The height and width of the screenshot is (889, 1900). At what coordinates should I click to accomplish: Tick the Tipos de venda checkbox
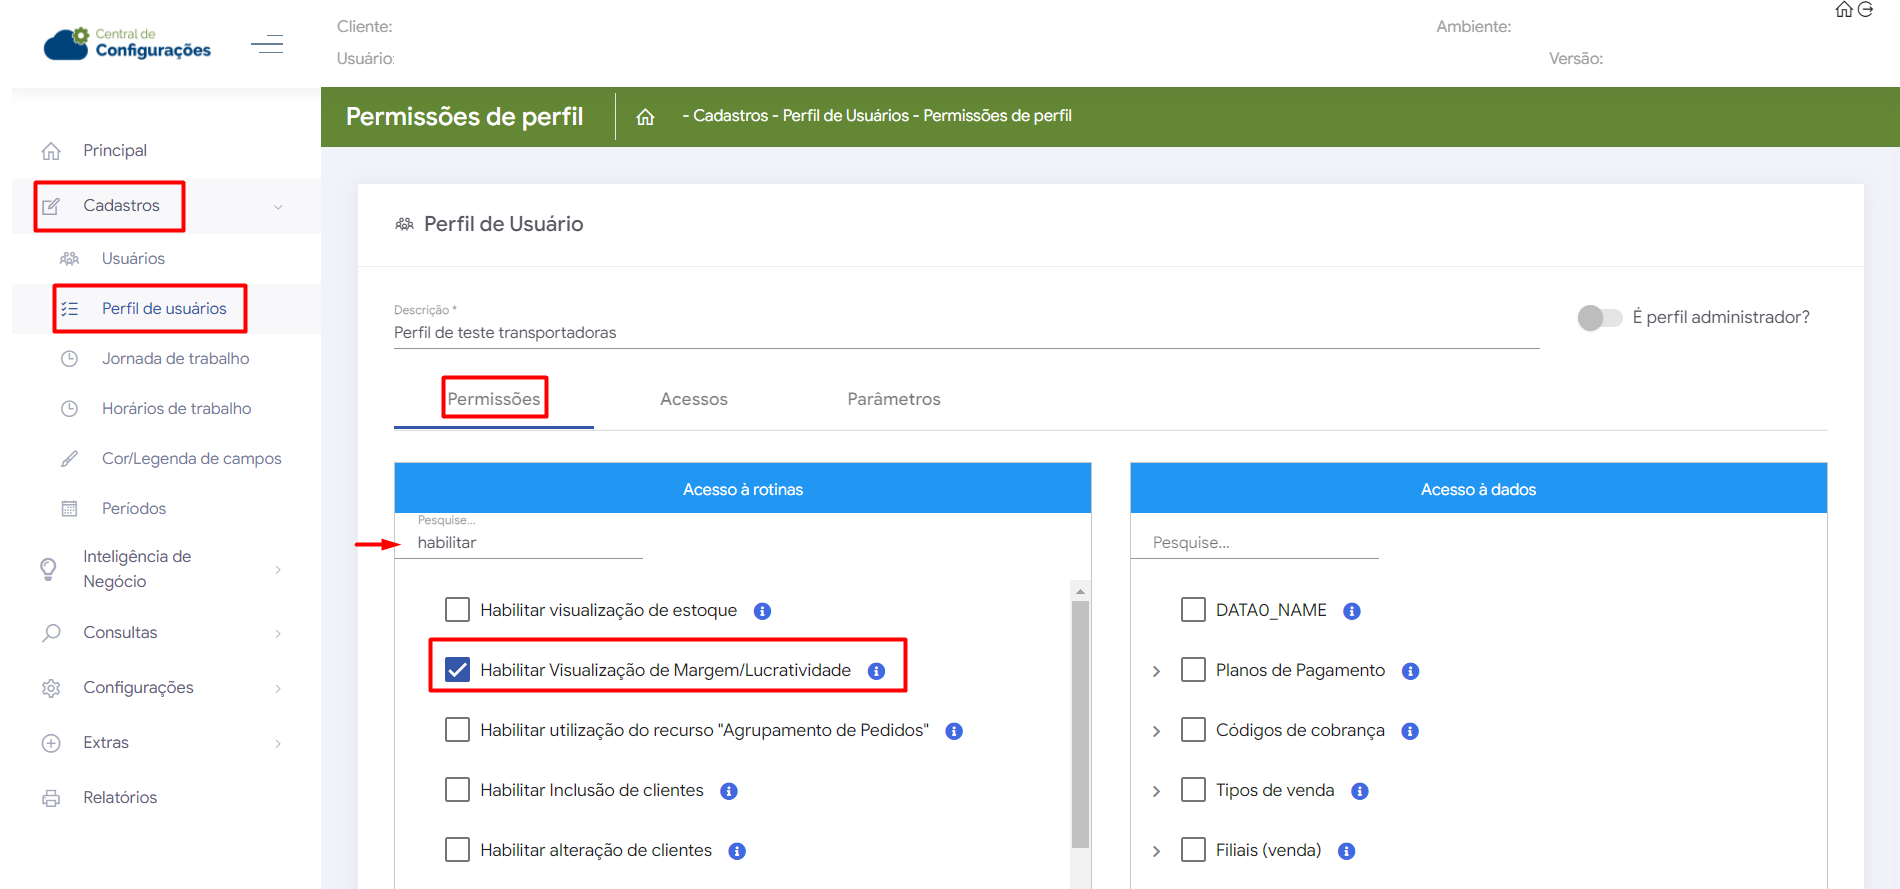click(1193, 790)
